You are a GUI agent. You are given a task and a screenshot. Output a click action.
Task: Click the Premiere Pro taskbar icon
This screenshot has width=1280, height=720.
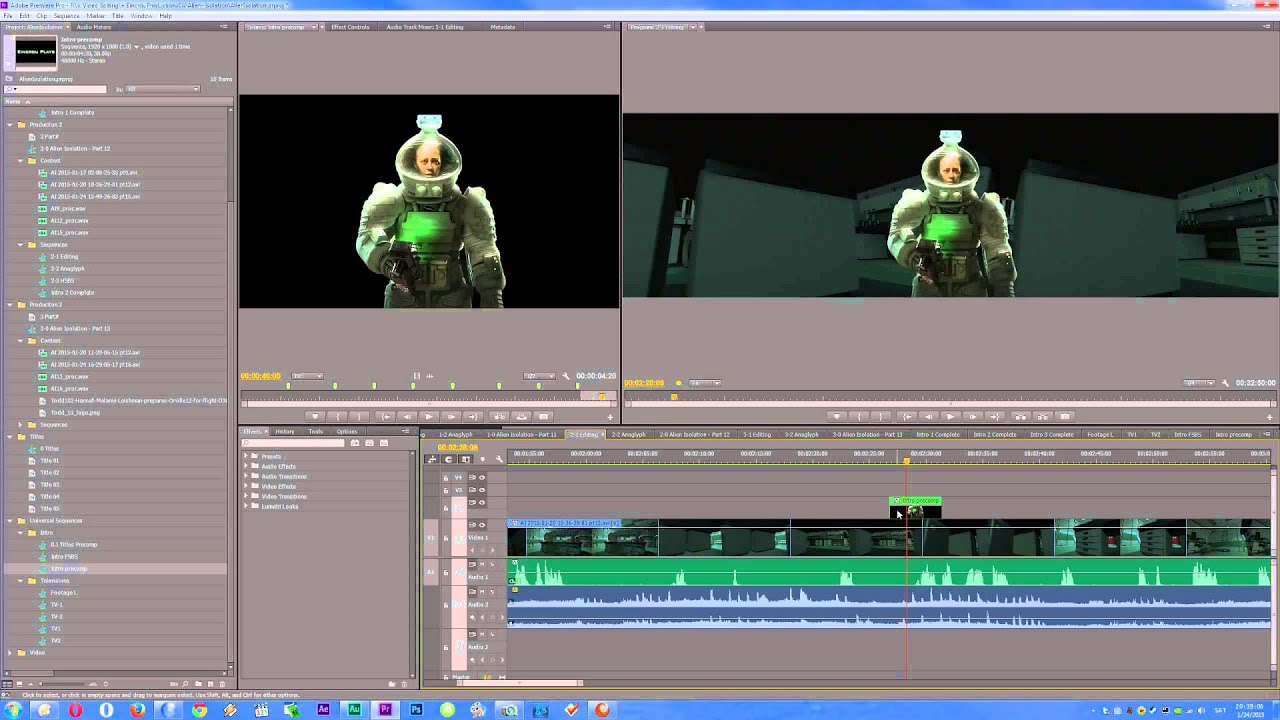(385, 710)
